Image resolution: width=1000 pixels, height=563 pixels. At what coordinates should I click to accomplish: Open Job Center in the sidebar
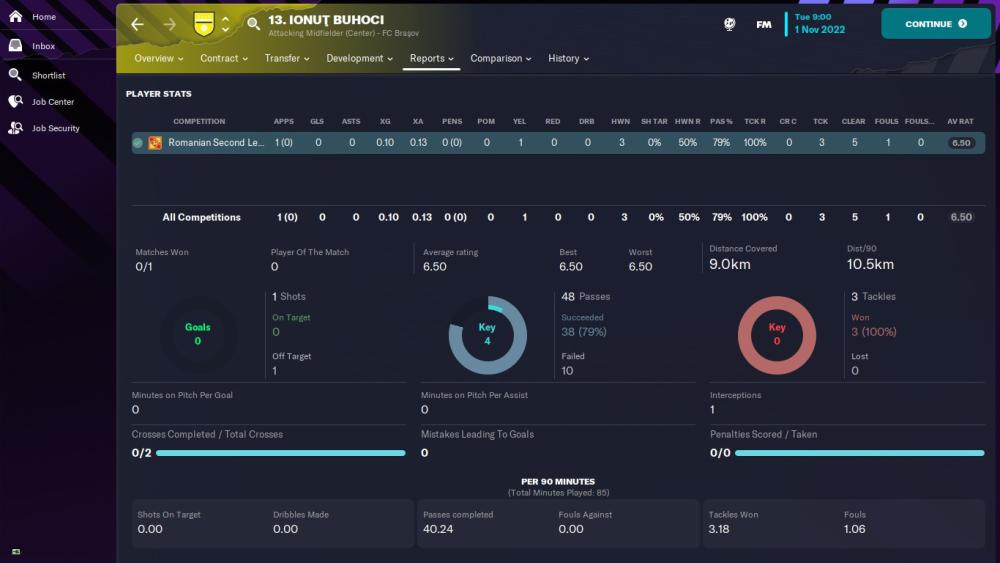(52, 102)
